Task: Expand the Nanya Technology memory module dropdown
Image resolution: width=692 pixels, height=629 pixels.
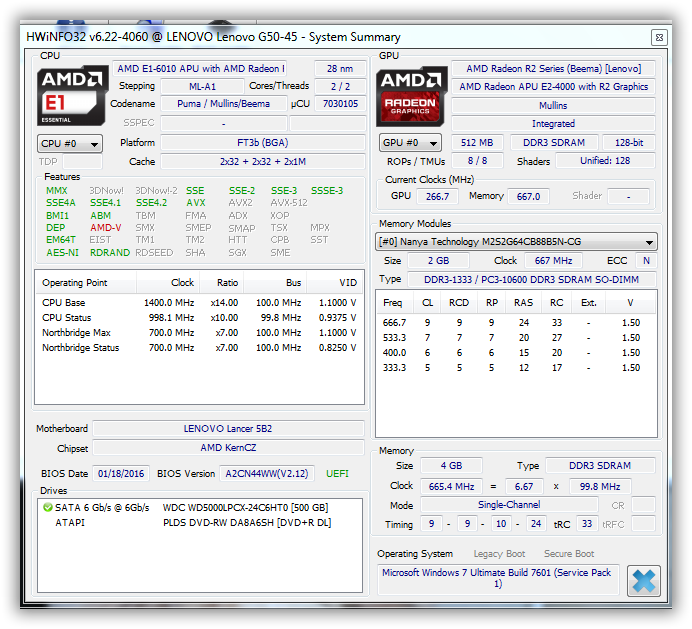Action: [516, 242]
